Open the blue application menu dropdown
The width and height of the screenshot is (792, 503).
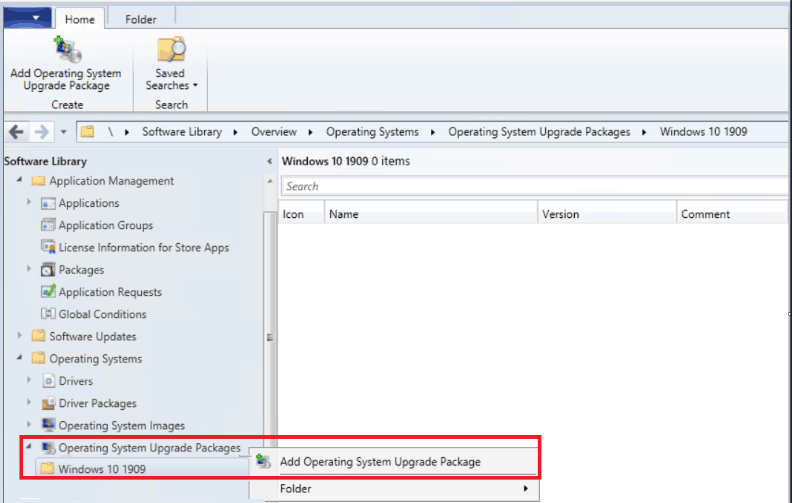pyautogui.click(x=27, y=18)
